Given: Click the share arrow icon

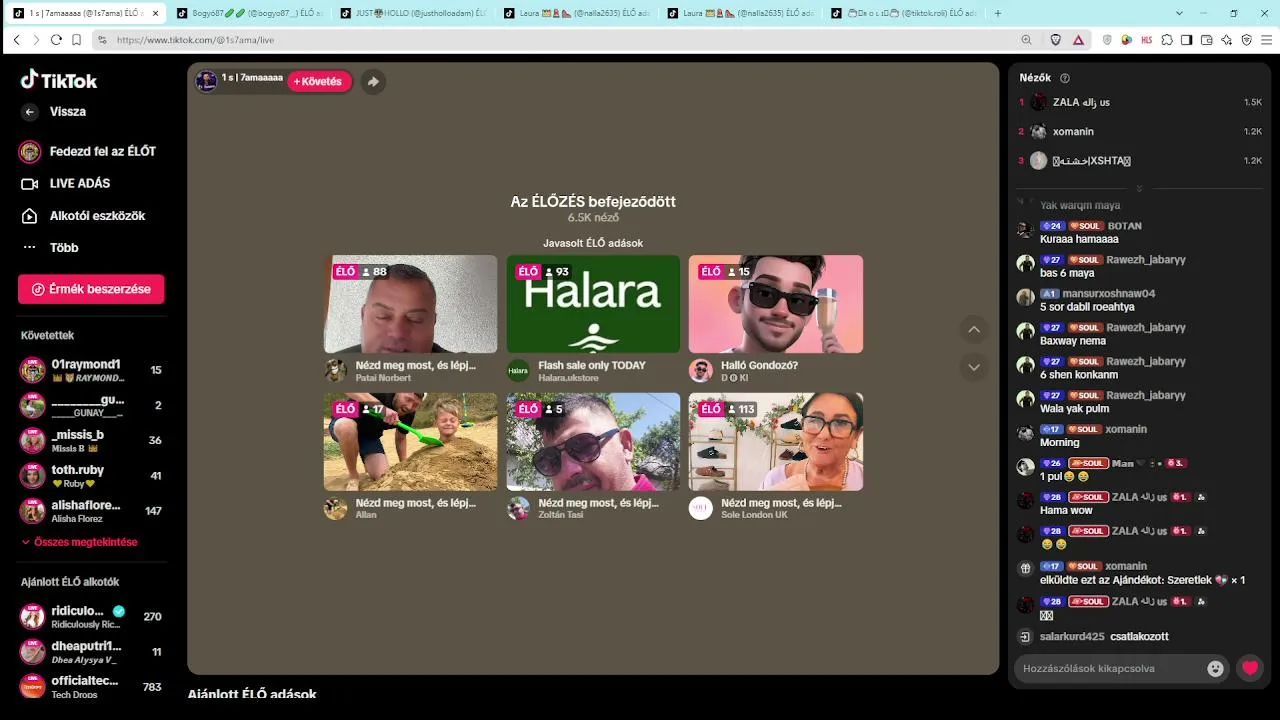Looking at the screenshot, I should click(373, 82).
